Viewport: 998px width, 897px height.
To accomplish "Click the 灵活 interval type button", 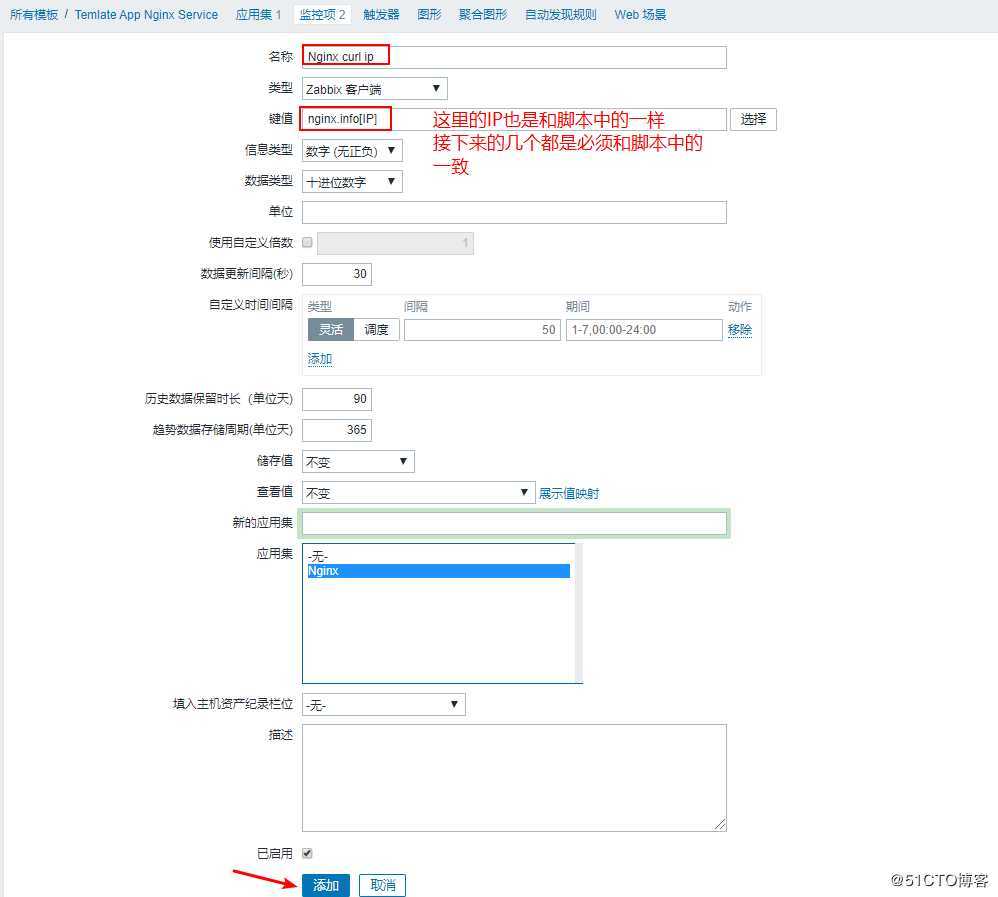I will coord(330,329).
